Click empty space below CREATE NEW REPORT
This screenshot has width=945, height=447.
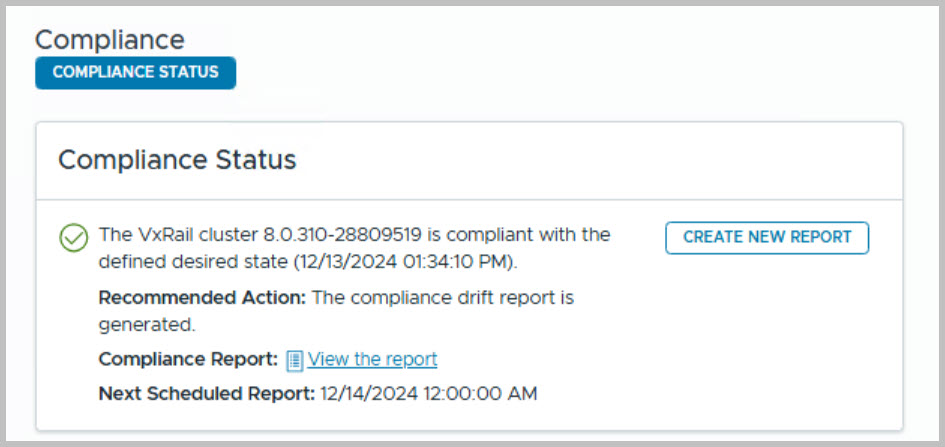(767, 330)
